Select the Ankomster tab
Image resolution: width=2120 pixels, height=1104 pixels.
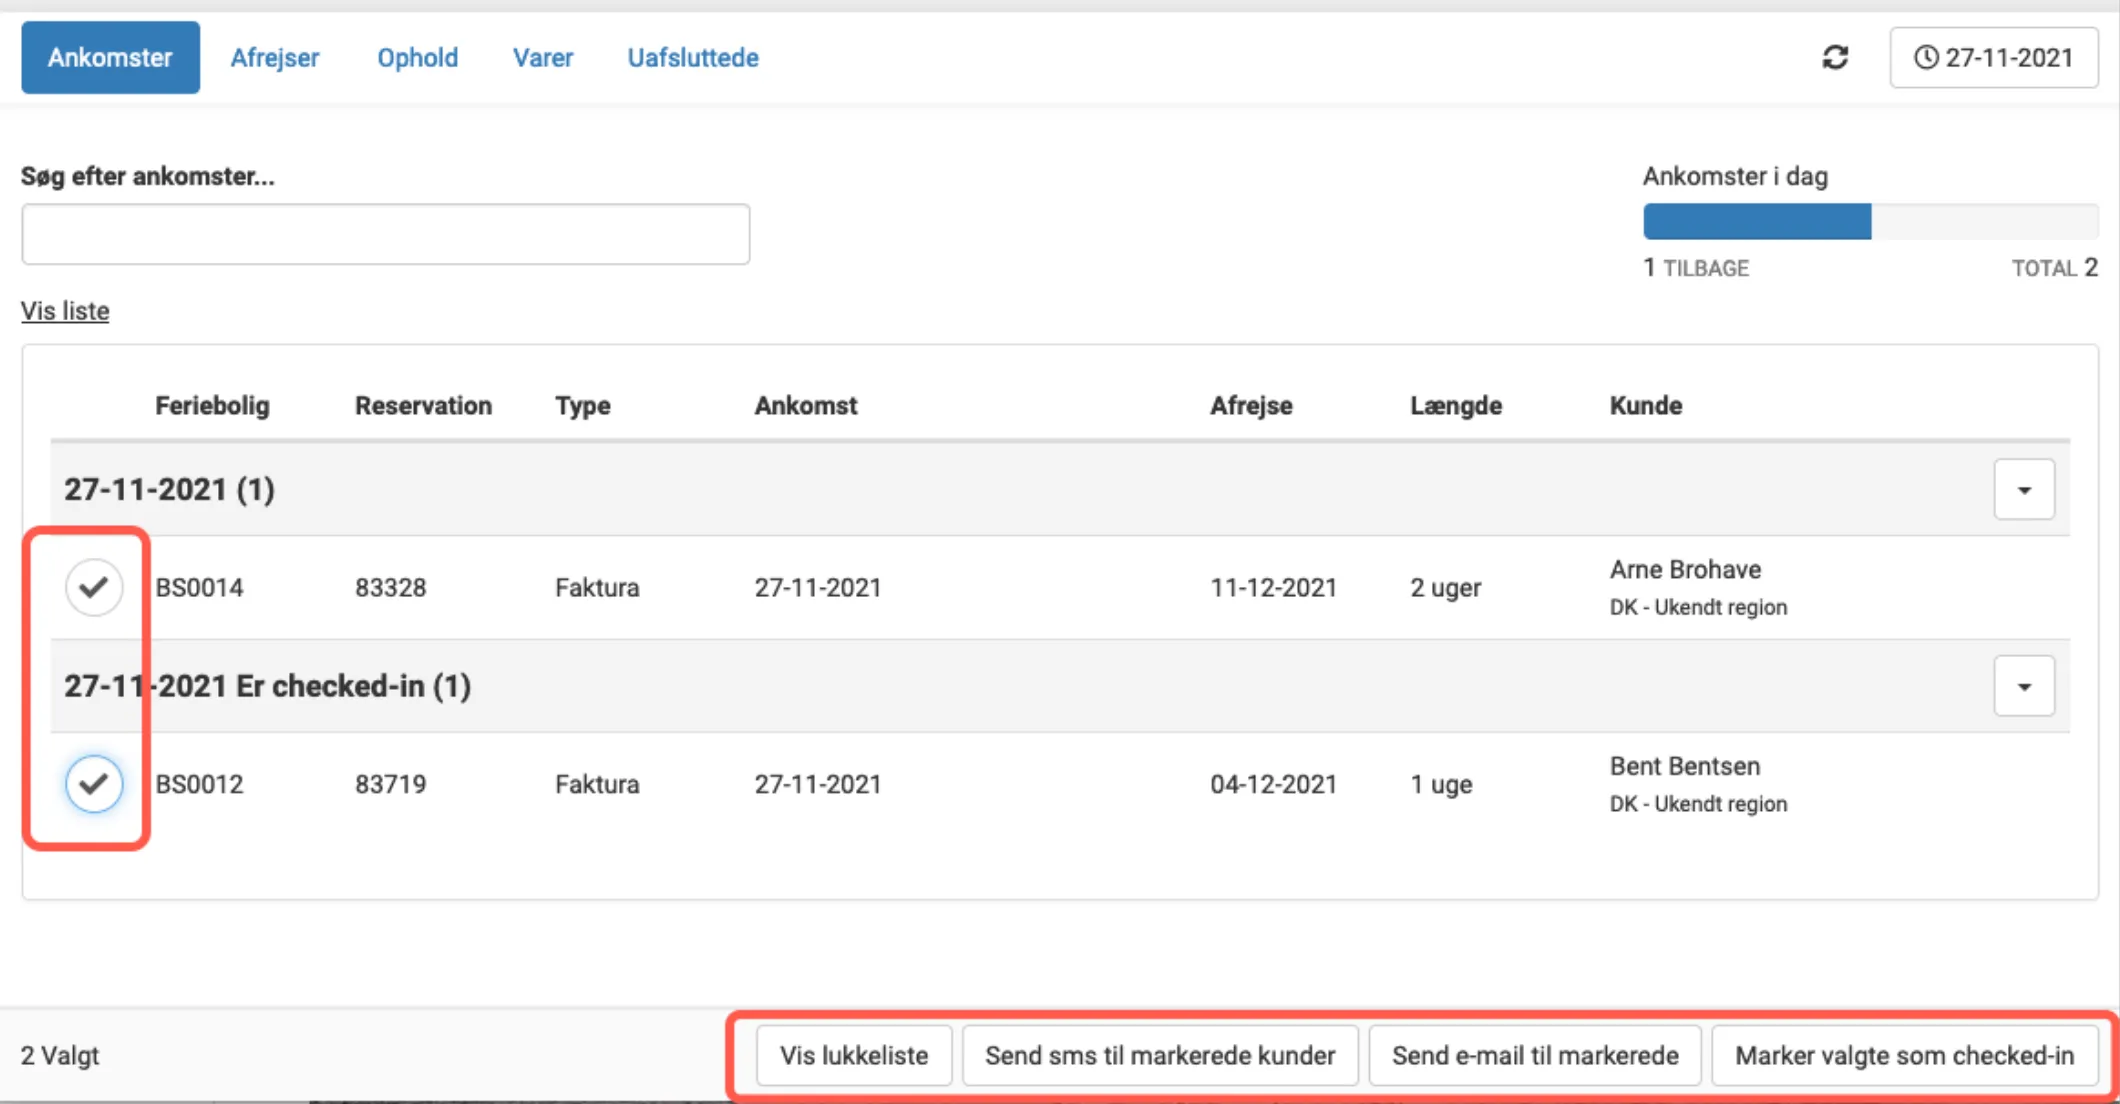110,58
